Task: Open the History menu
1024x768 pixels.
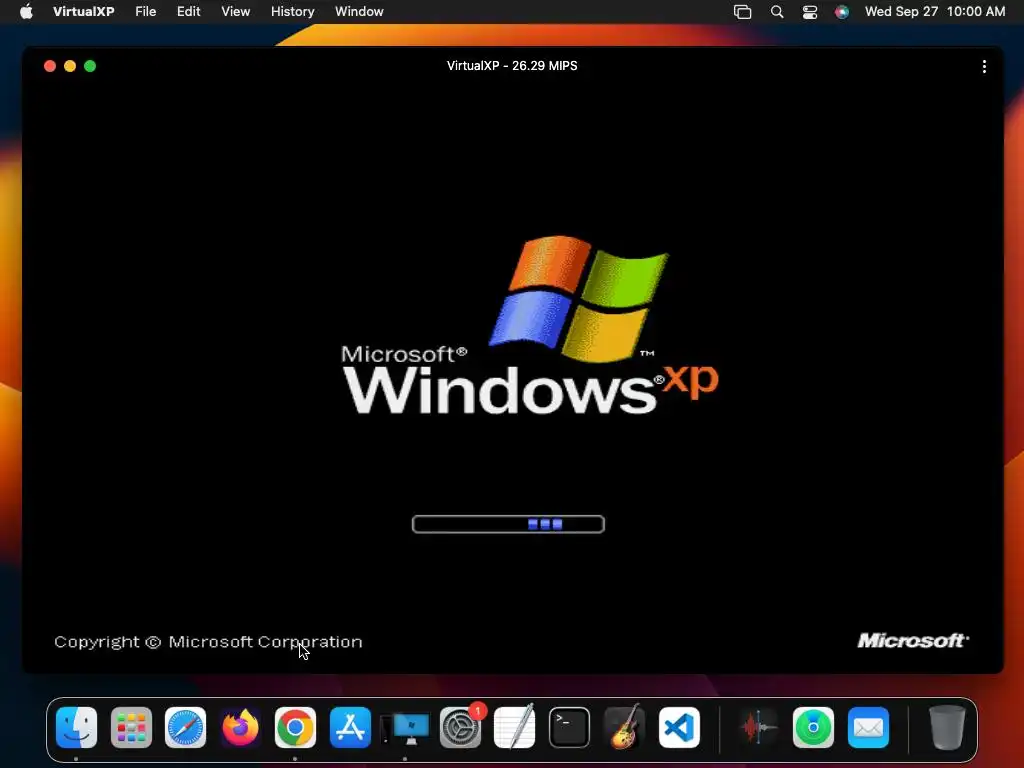Action: (293, 12)
